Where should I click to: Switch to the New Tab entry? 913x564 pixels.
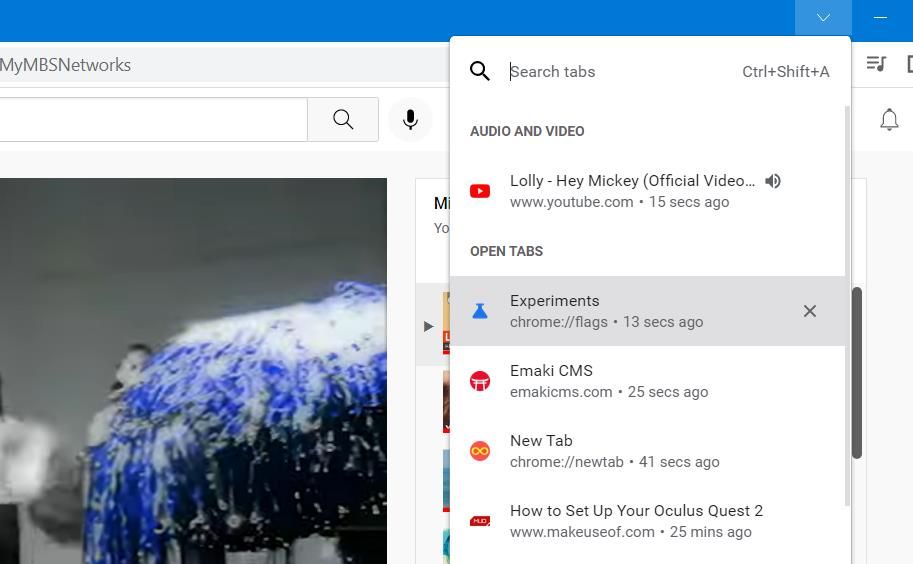pos(647,451)
